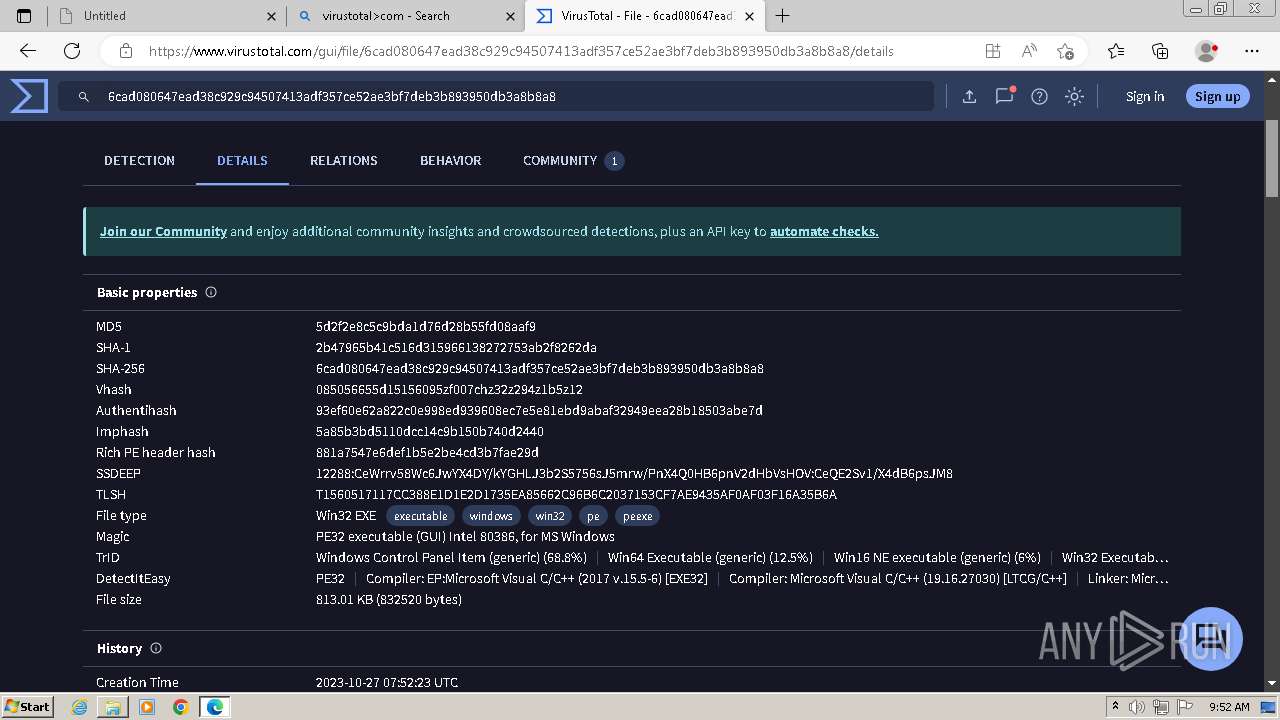This screenshot has height=720, width=1280.
Task: Click the browser apps grid icon
Action: click(x=992, y=51)
